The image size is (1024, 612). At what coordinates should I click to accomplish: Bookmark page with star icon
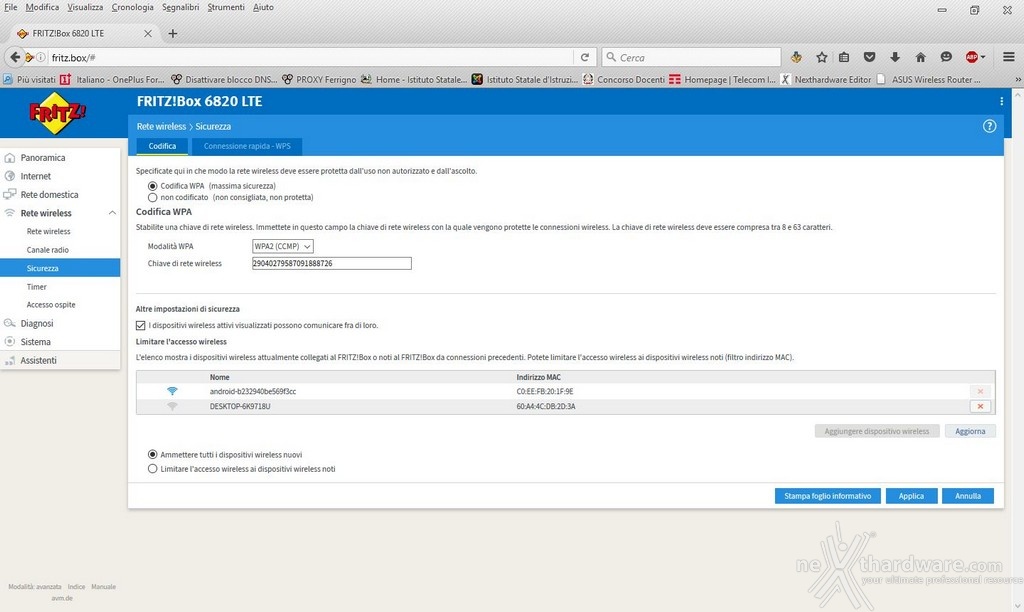822,57
